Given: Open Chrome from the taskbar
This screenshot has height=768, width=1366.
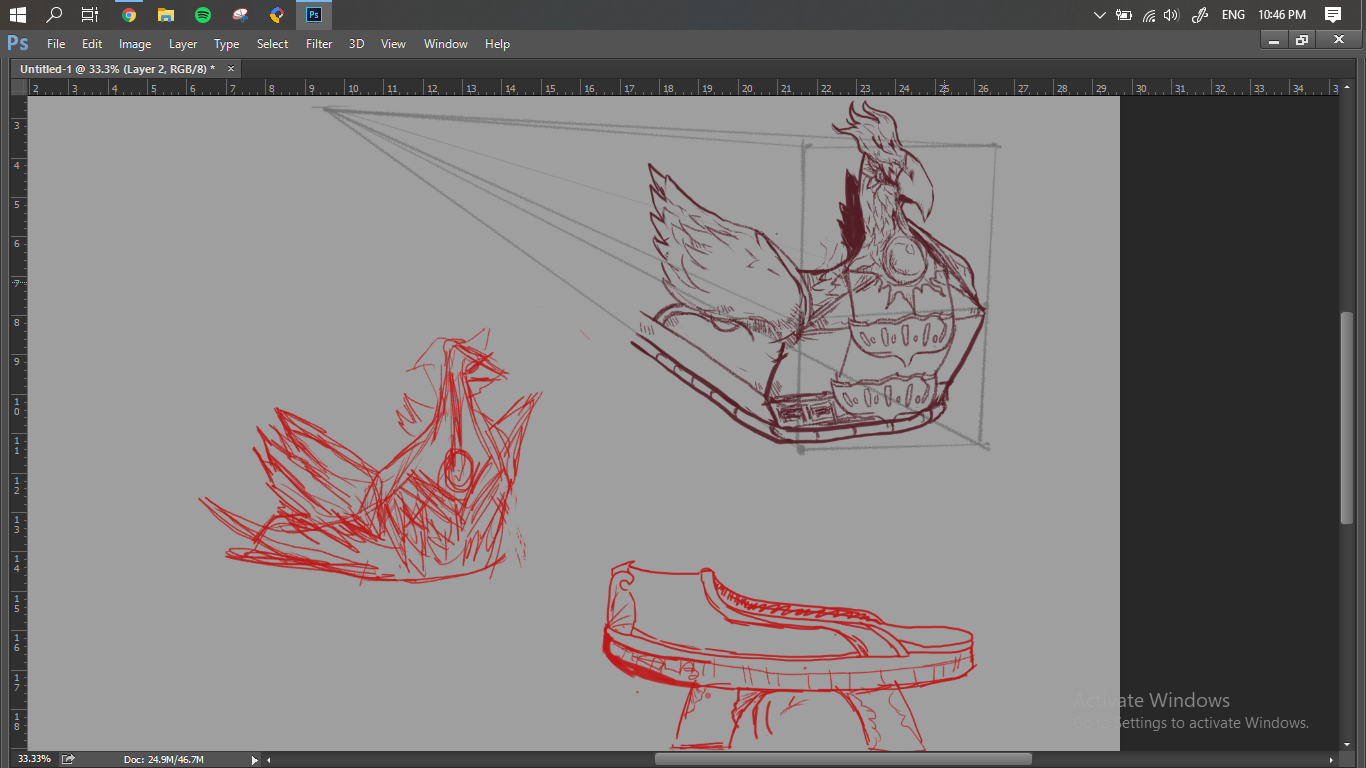Looking at the screenshot, I should (129, 15).
